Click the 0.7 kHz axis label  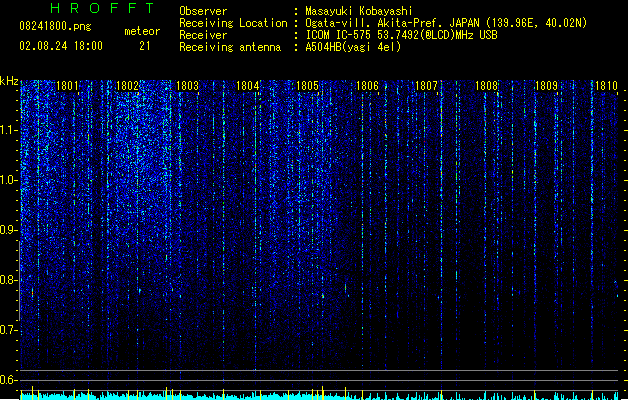click(x=8, y=330)
